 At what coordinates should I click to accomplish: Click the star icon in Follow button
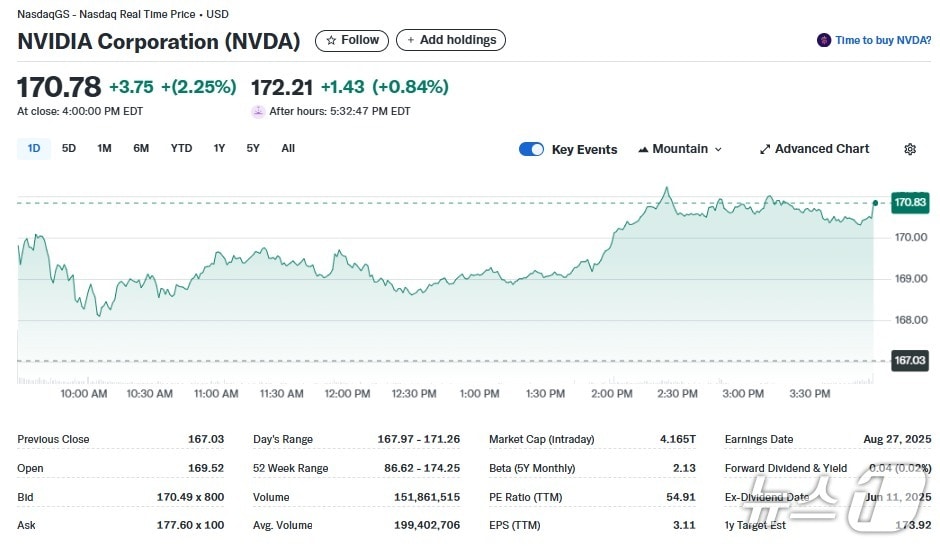(x=331, y=40)
